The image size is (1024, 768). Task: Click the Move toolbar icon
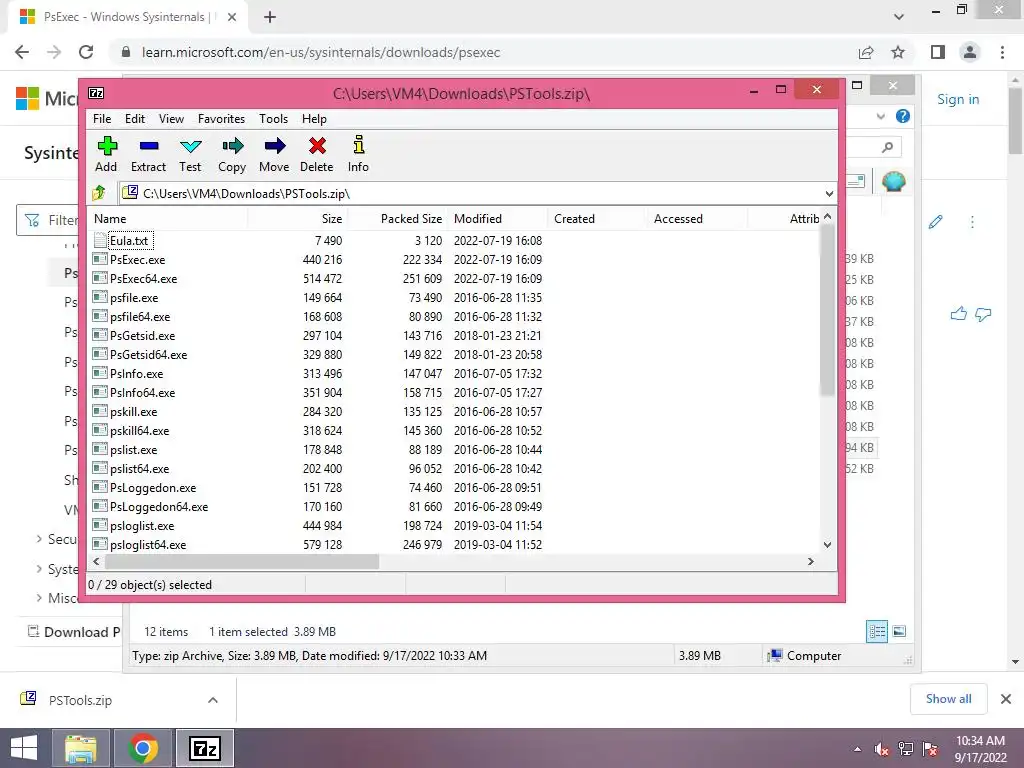[275, 146]
